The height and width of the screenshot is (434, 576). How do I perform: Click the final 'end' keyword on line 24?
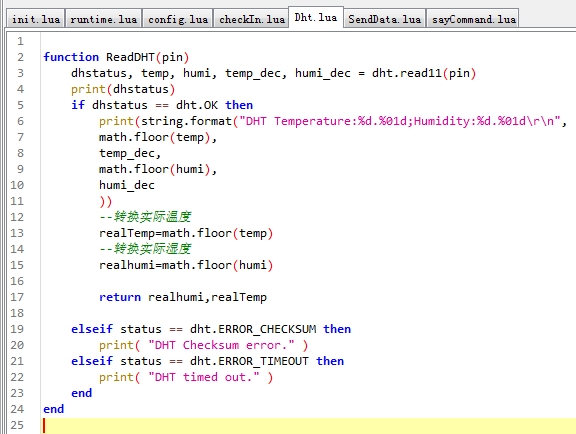54,409
